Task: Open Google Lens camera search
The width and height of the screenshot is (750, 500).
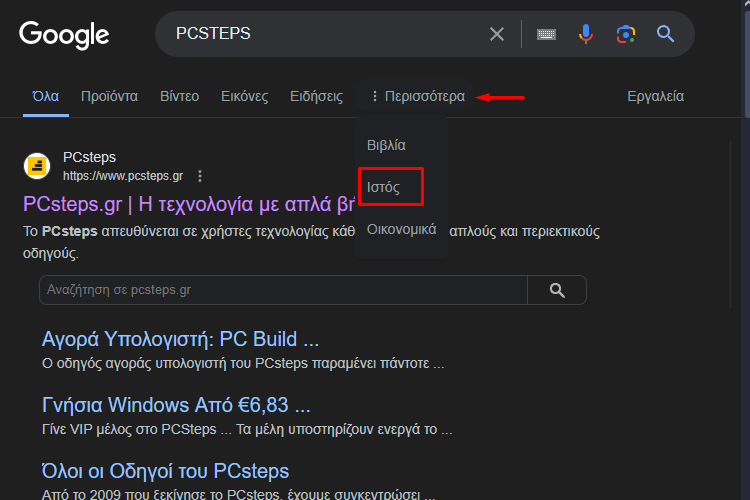Action: point(626,34)
